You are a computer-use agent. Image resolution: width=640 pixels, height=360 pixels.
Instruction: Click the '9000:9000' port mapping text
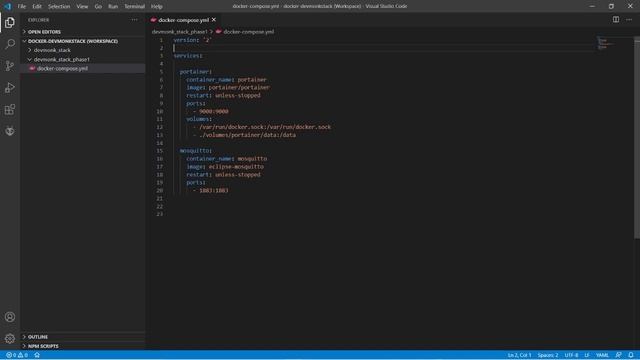coord(214,111)
